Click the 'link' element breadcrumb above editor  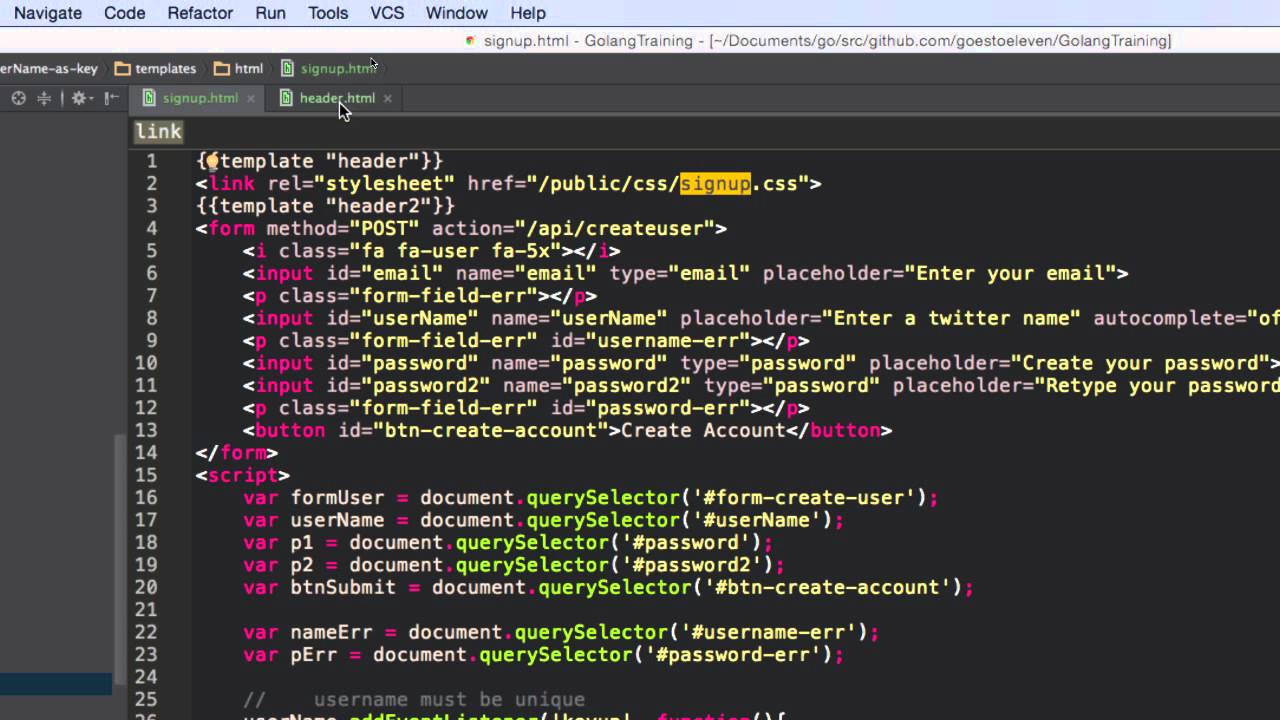click(158, 132)
